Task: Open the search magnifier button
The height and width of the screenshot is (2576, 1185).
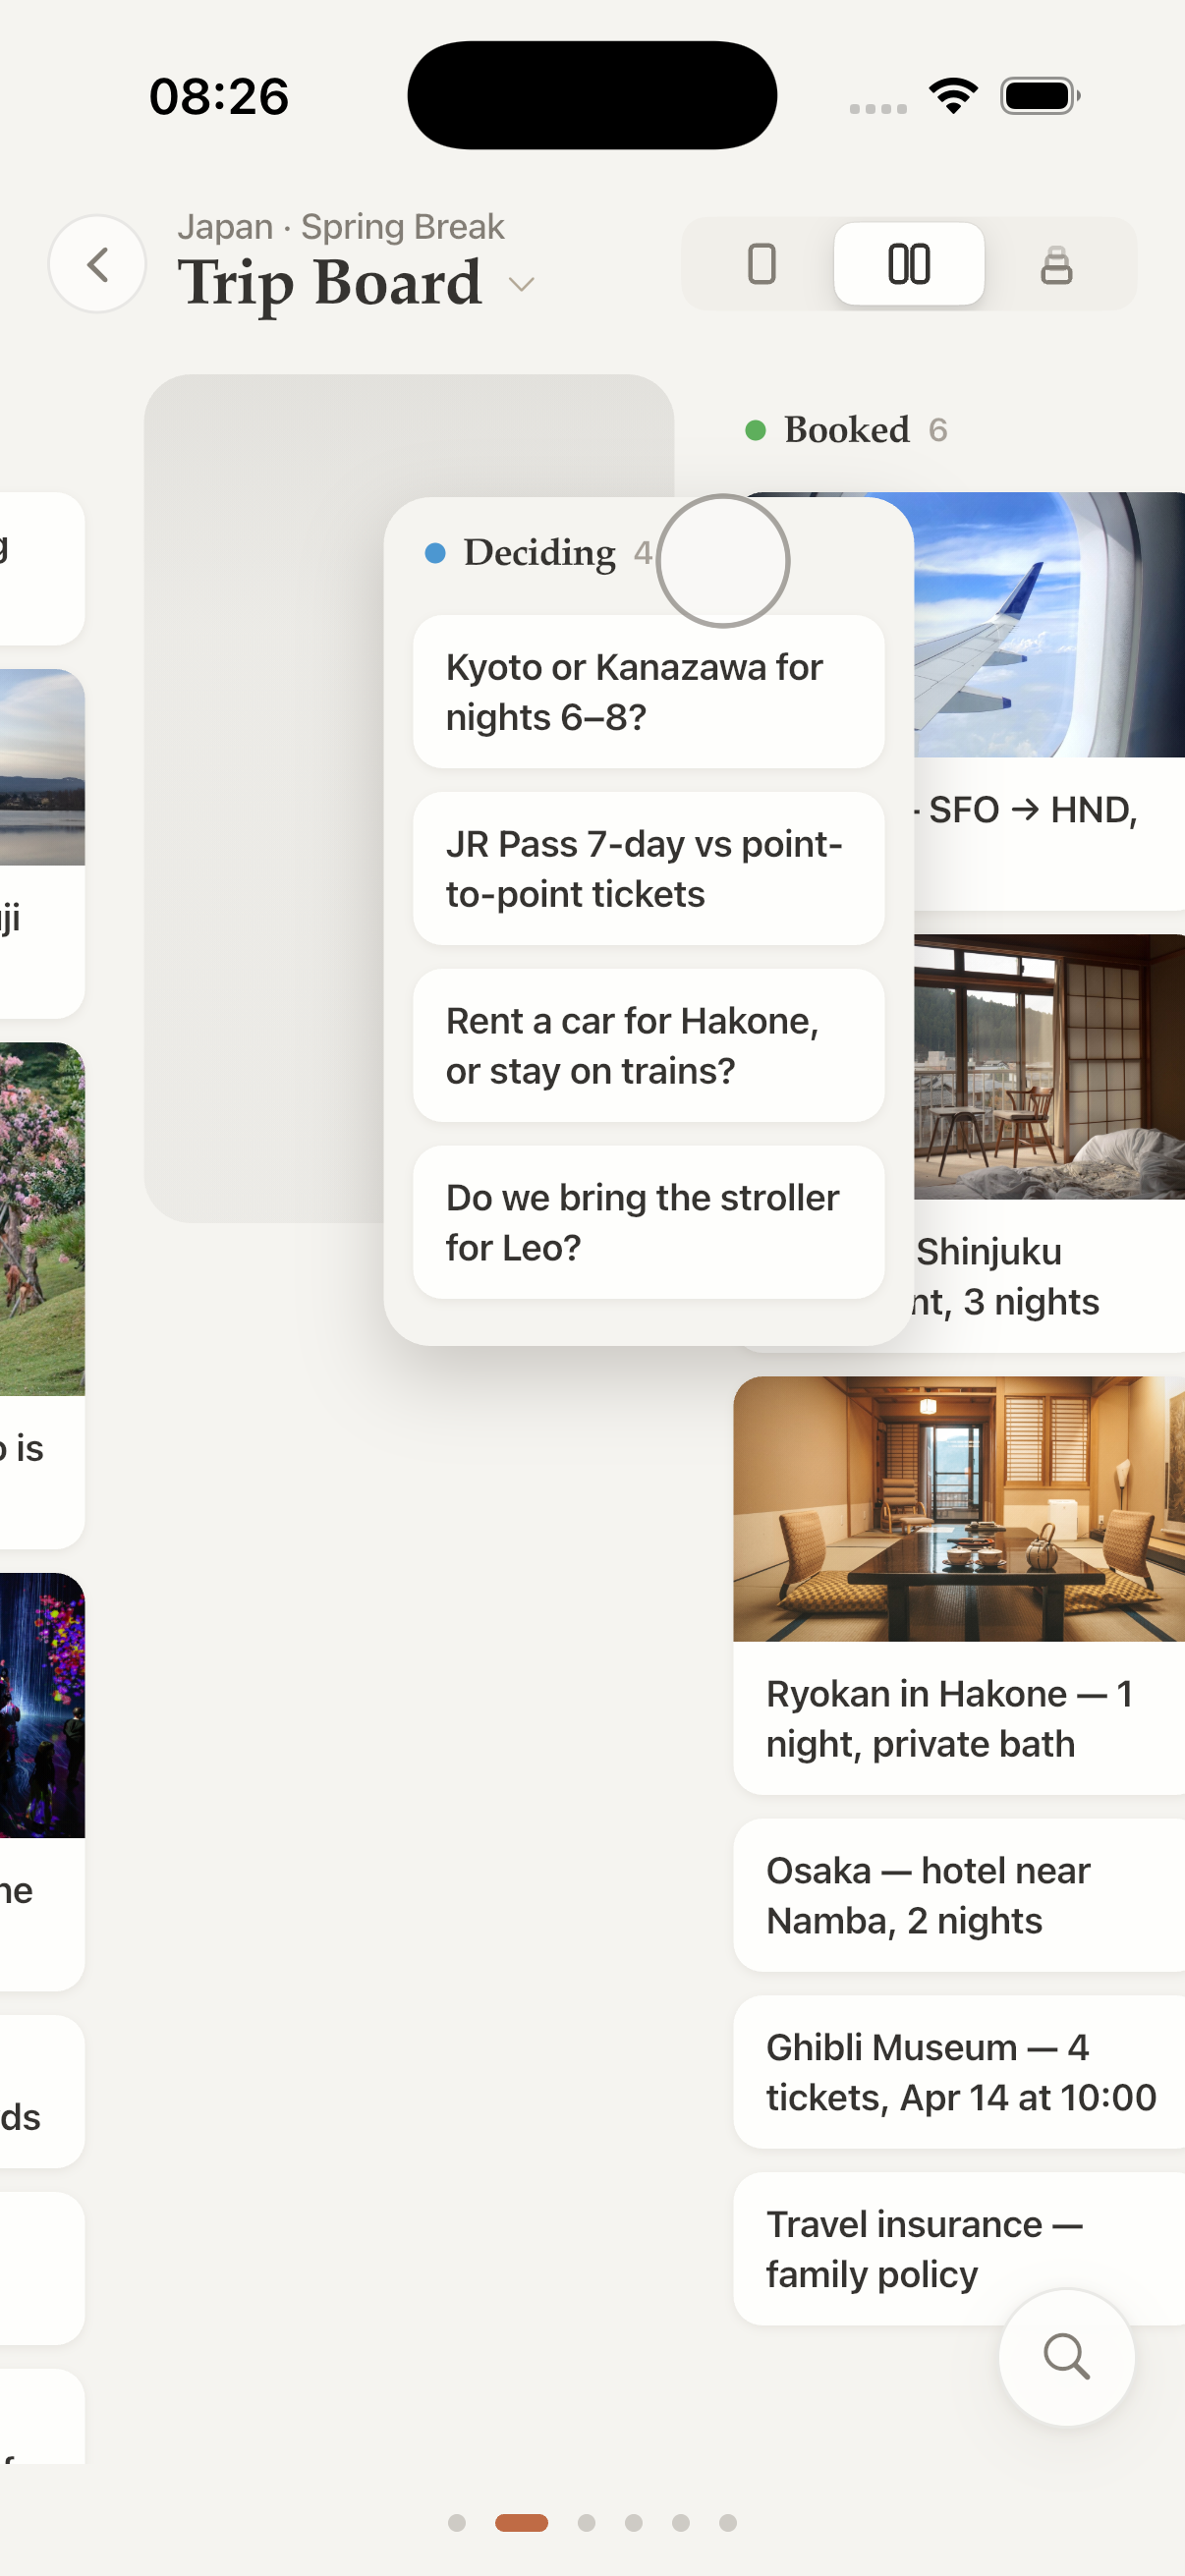Action: click(1066, 2357)
